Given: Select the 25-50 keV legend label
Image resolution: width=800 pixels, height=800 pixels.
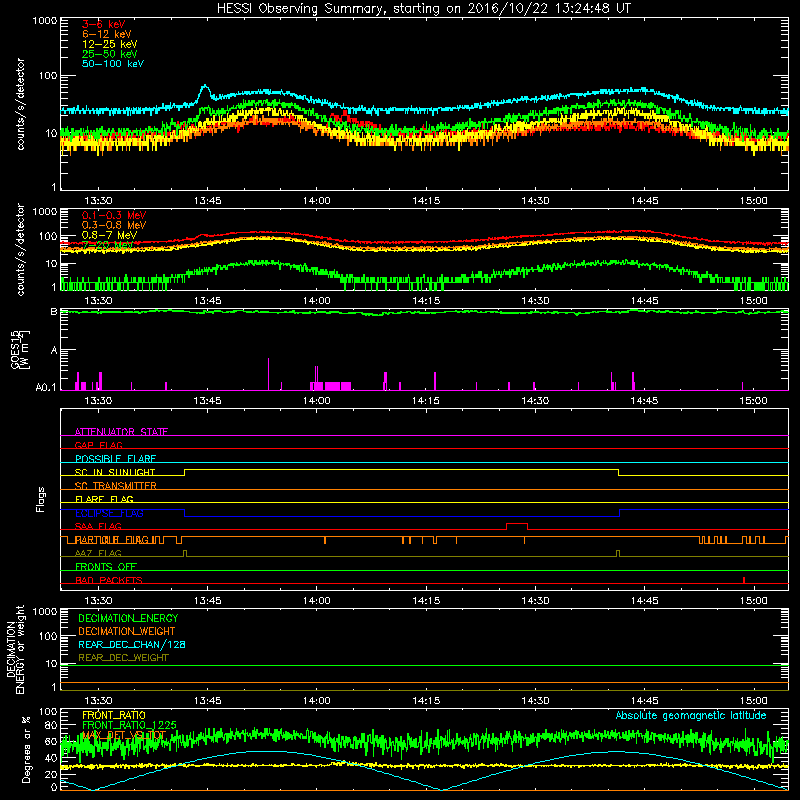Looking at the screenshot, I should pyautogui.click(x=110, y=54).
